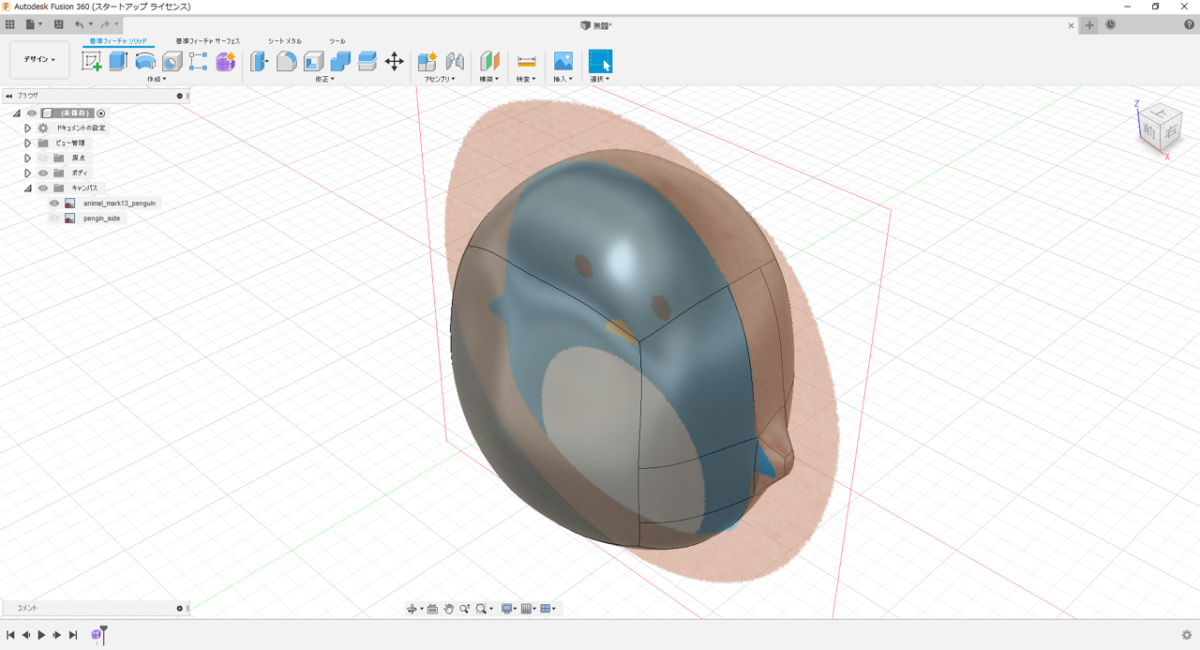
Task: Open the 作成 dropdown menu
Action: coord(156,78)
